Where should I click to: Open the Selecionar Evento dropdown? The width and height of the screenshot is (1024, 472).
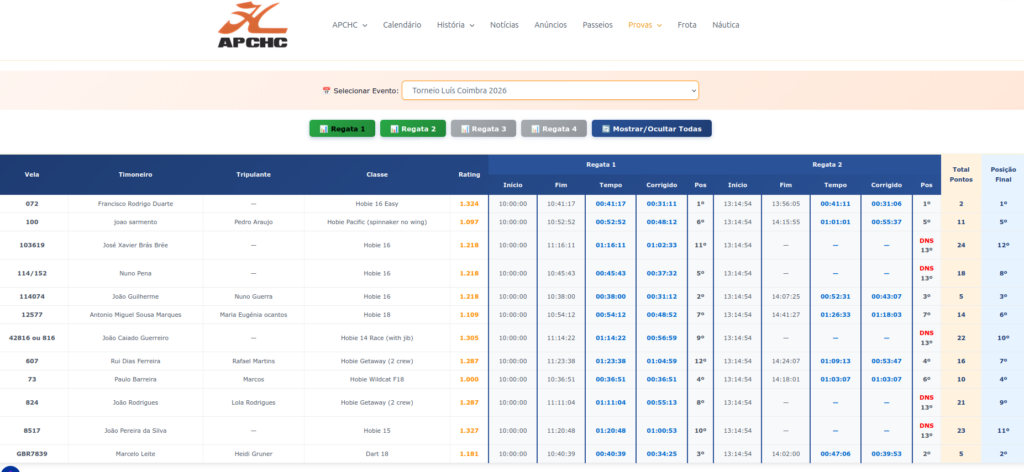(549, 91)
